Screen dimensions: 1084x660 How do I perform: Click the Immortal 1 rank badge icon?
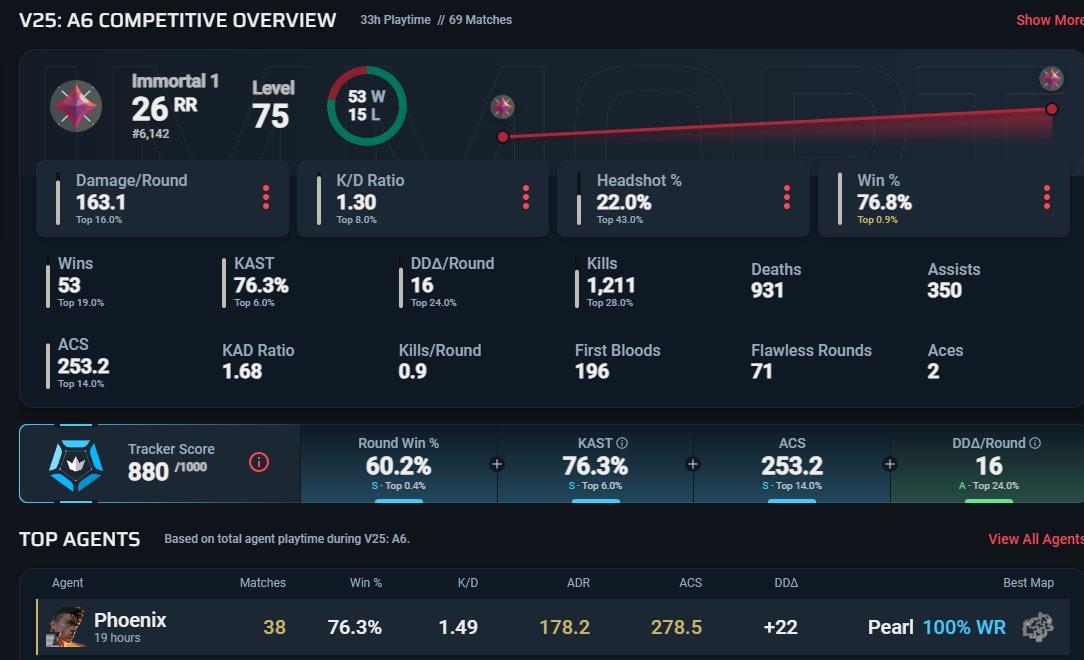[76, 106]
